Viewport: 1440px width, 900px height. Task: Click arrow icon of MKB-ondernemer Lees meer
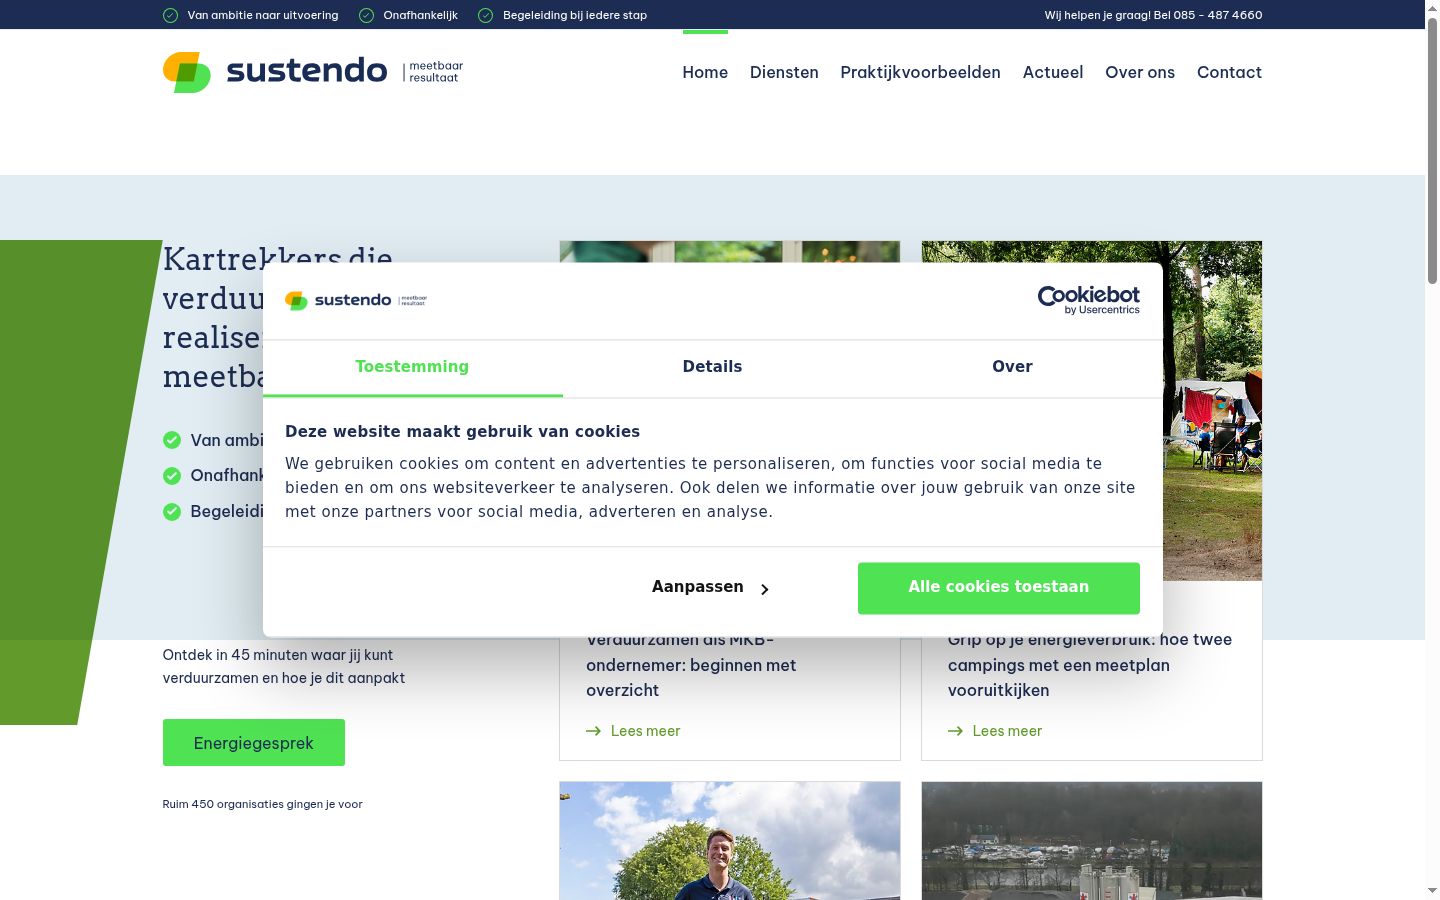pos(594,731)
